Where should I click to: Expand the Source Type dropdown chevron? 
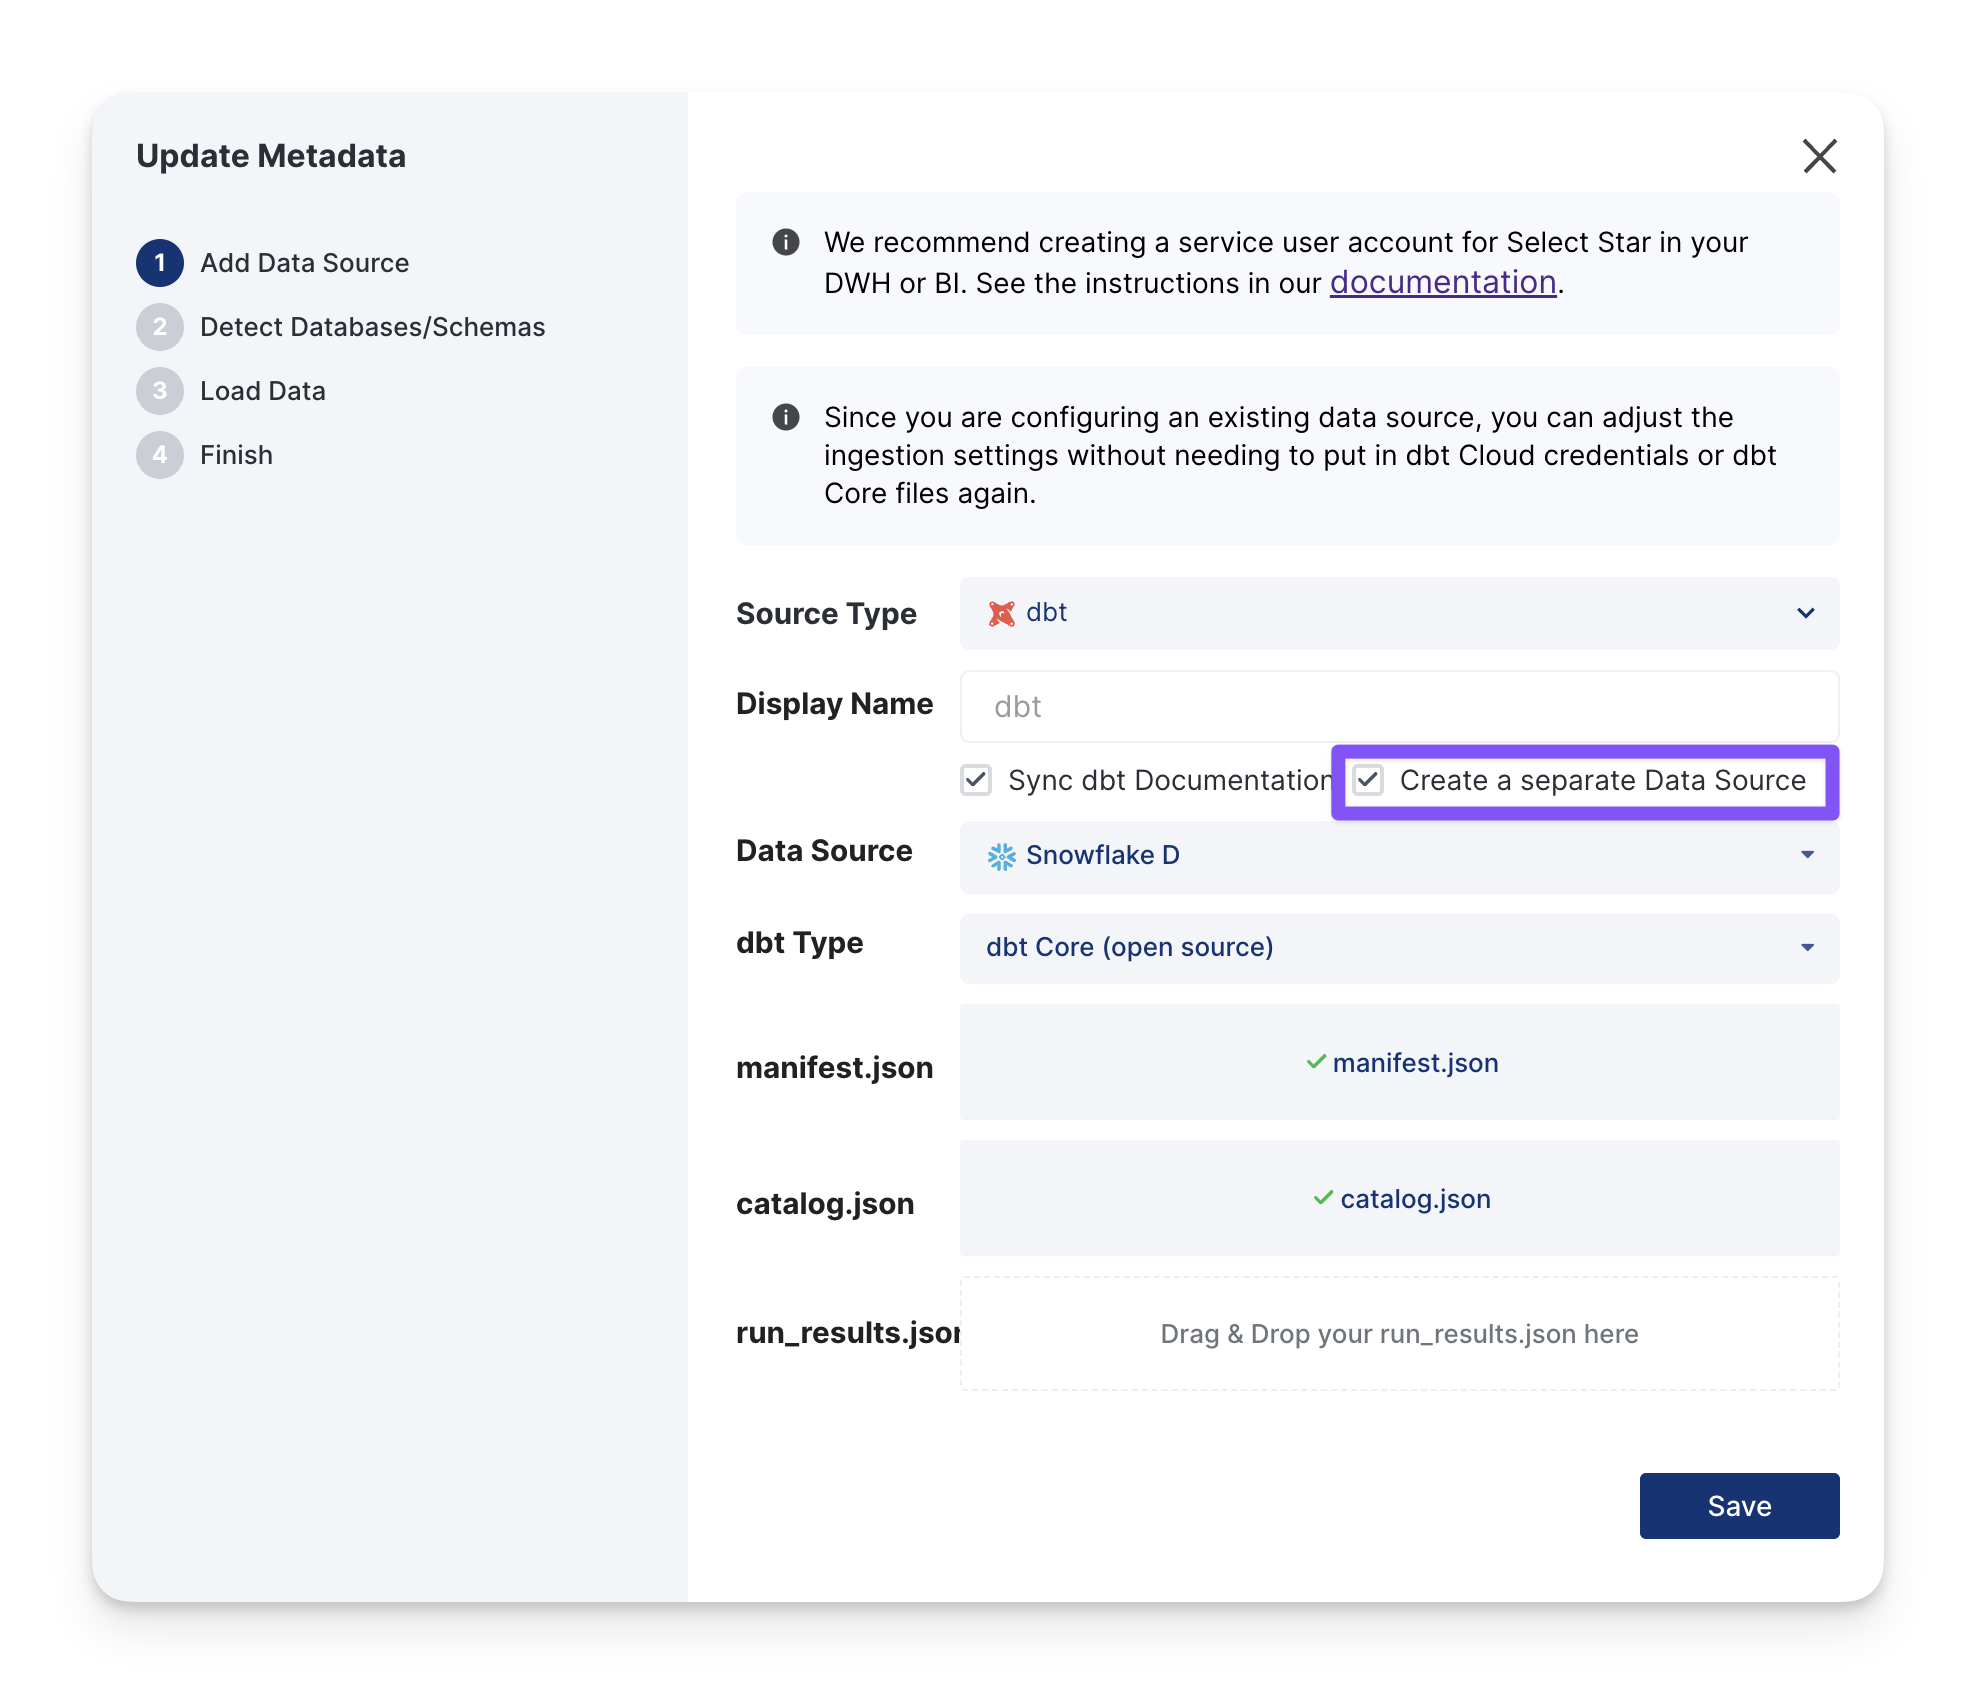pyautogui.click(x=1805, y=613)
